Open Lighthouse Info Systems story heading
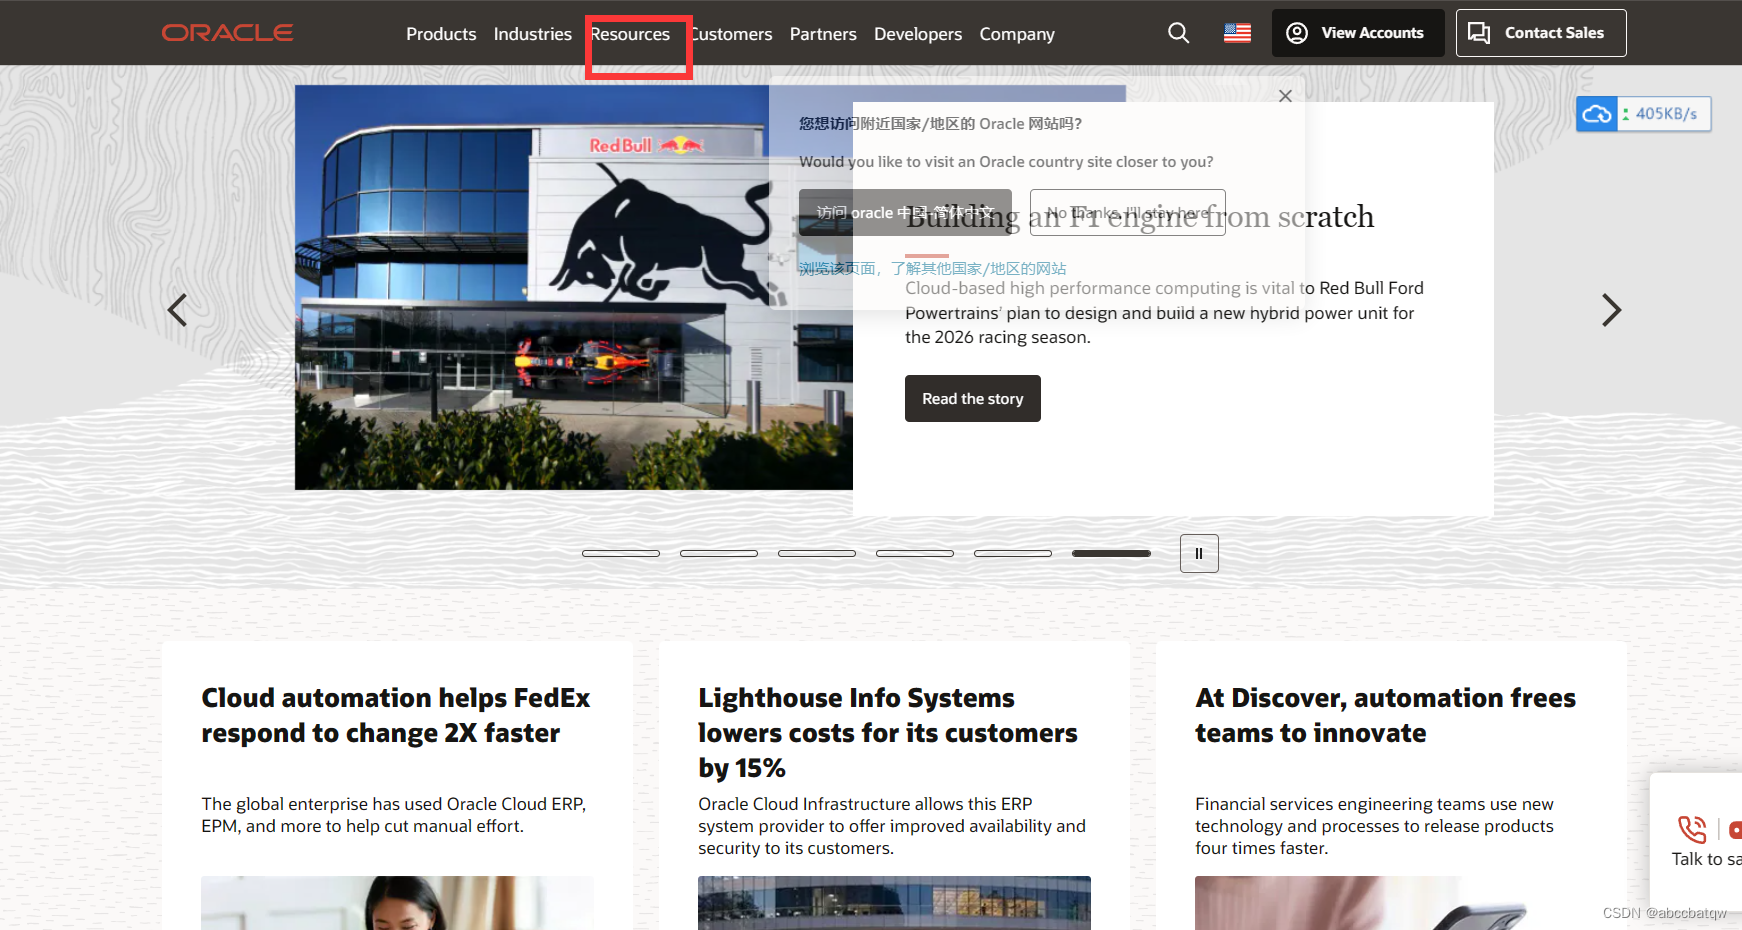The image size is (1742, 930). click(x=888, y=732)
